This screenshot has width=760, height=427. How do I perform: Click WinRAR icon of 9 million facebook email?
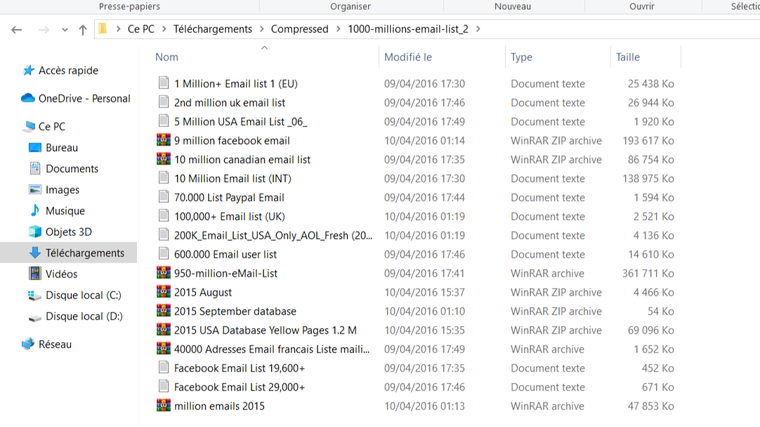click(163, 140)
